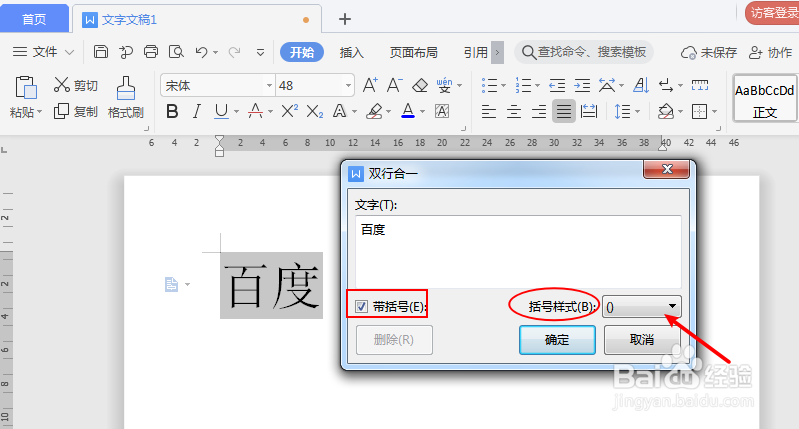
Task: Click 取消 button in dialog
Action: (x=642, y=340)
